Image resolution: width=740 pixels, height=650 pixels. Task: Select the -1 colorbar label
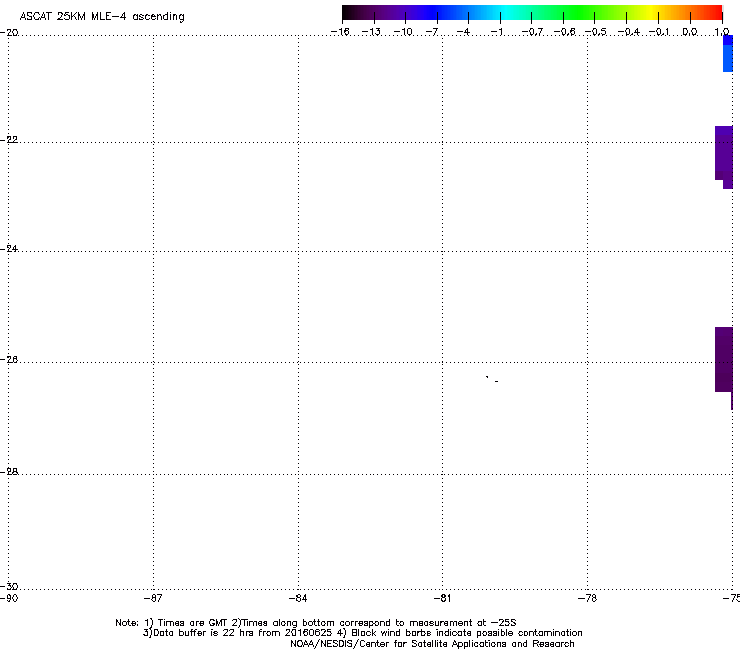pyautogui.click(x=496, y=32)
